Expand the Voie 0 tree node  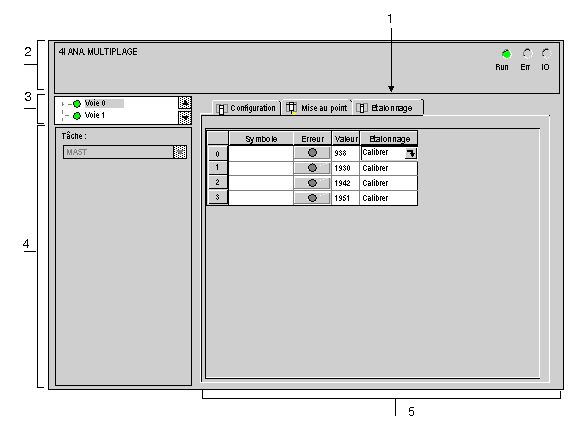[x=63, y=104]
